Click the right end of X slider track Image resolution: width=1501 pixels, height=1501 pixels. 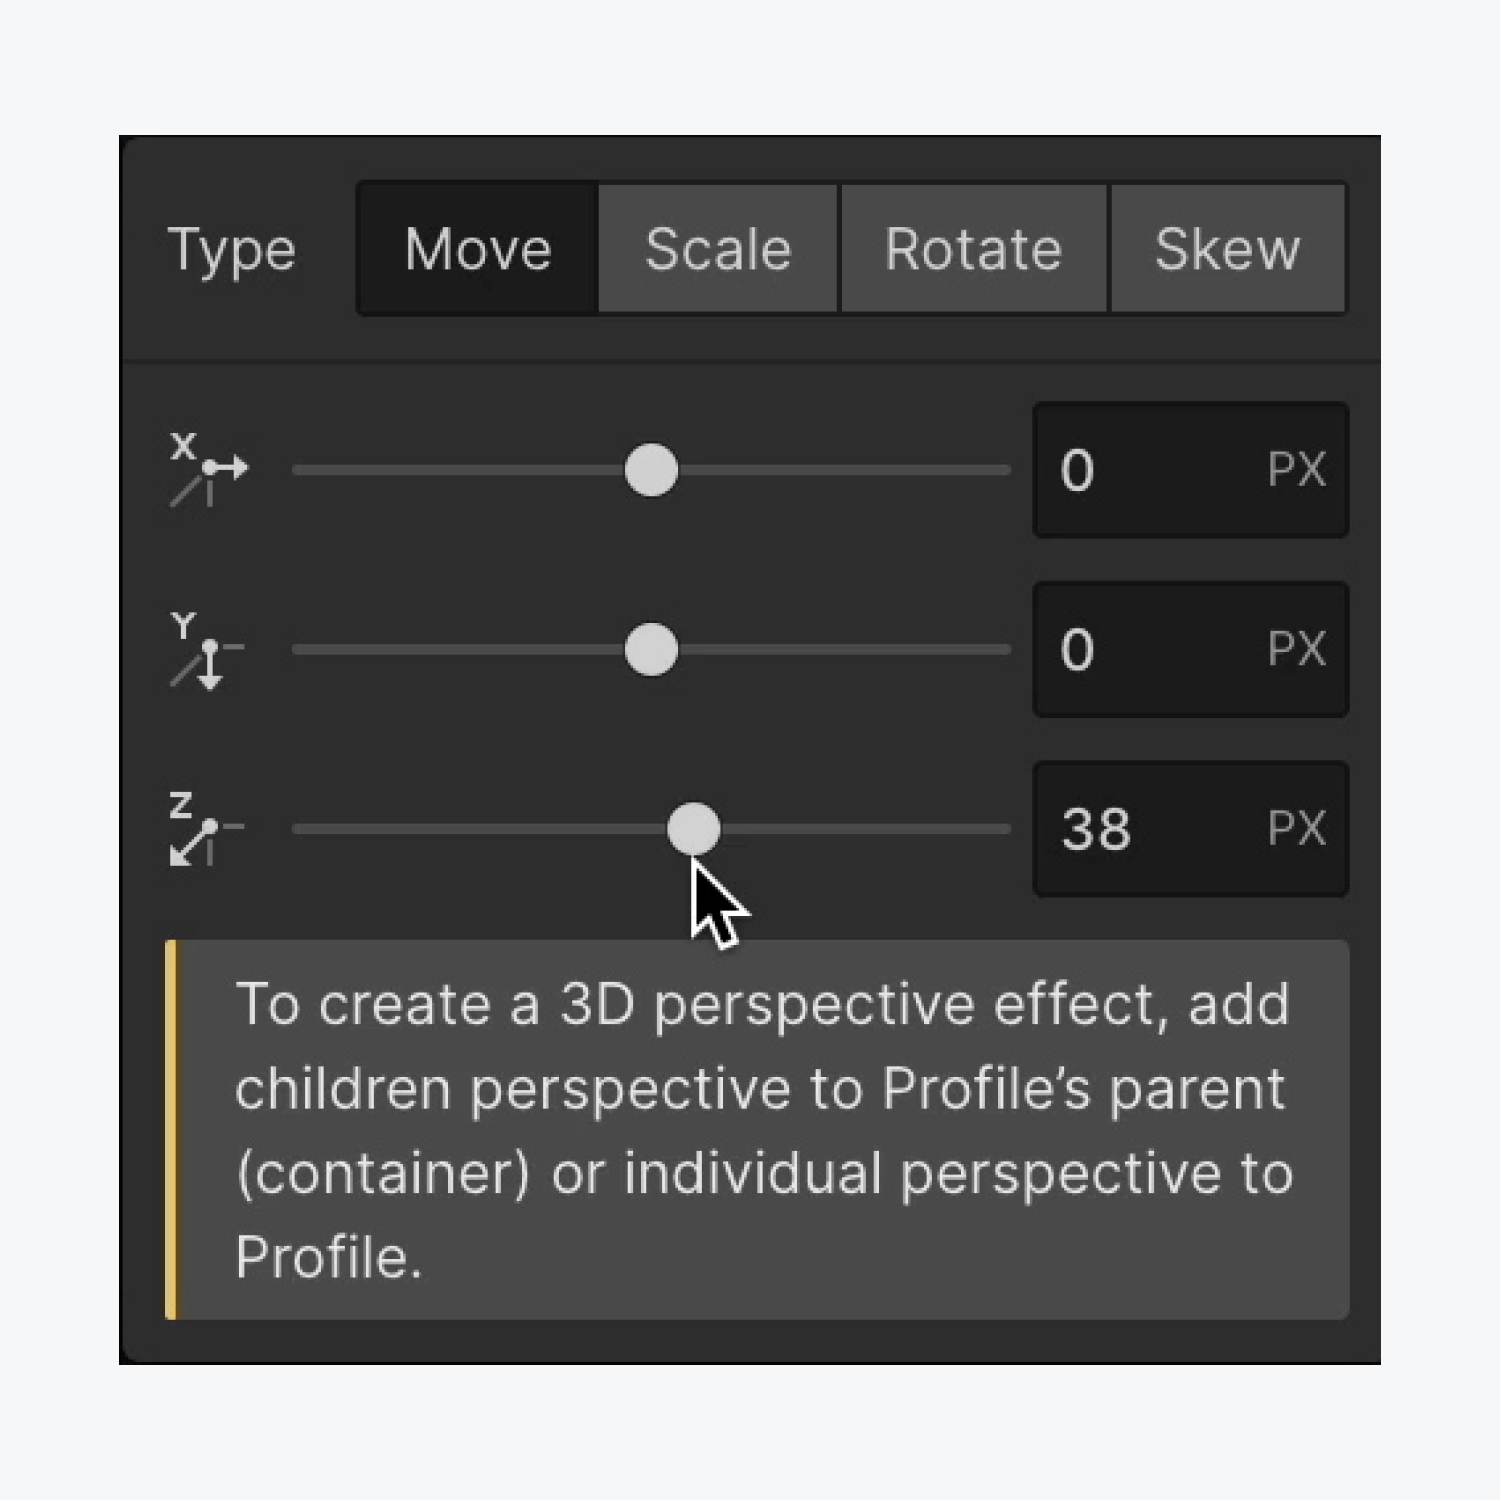pos(1000,470)
